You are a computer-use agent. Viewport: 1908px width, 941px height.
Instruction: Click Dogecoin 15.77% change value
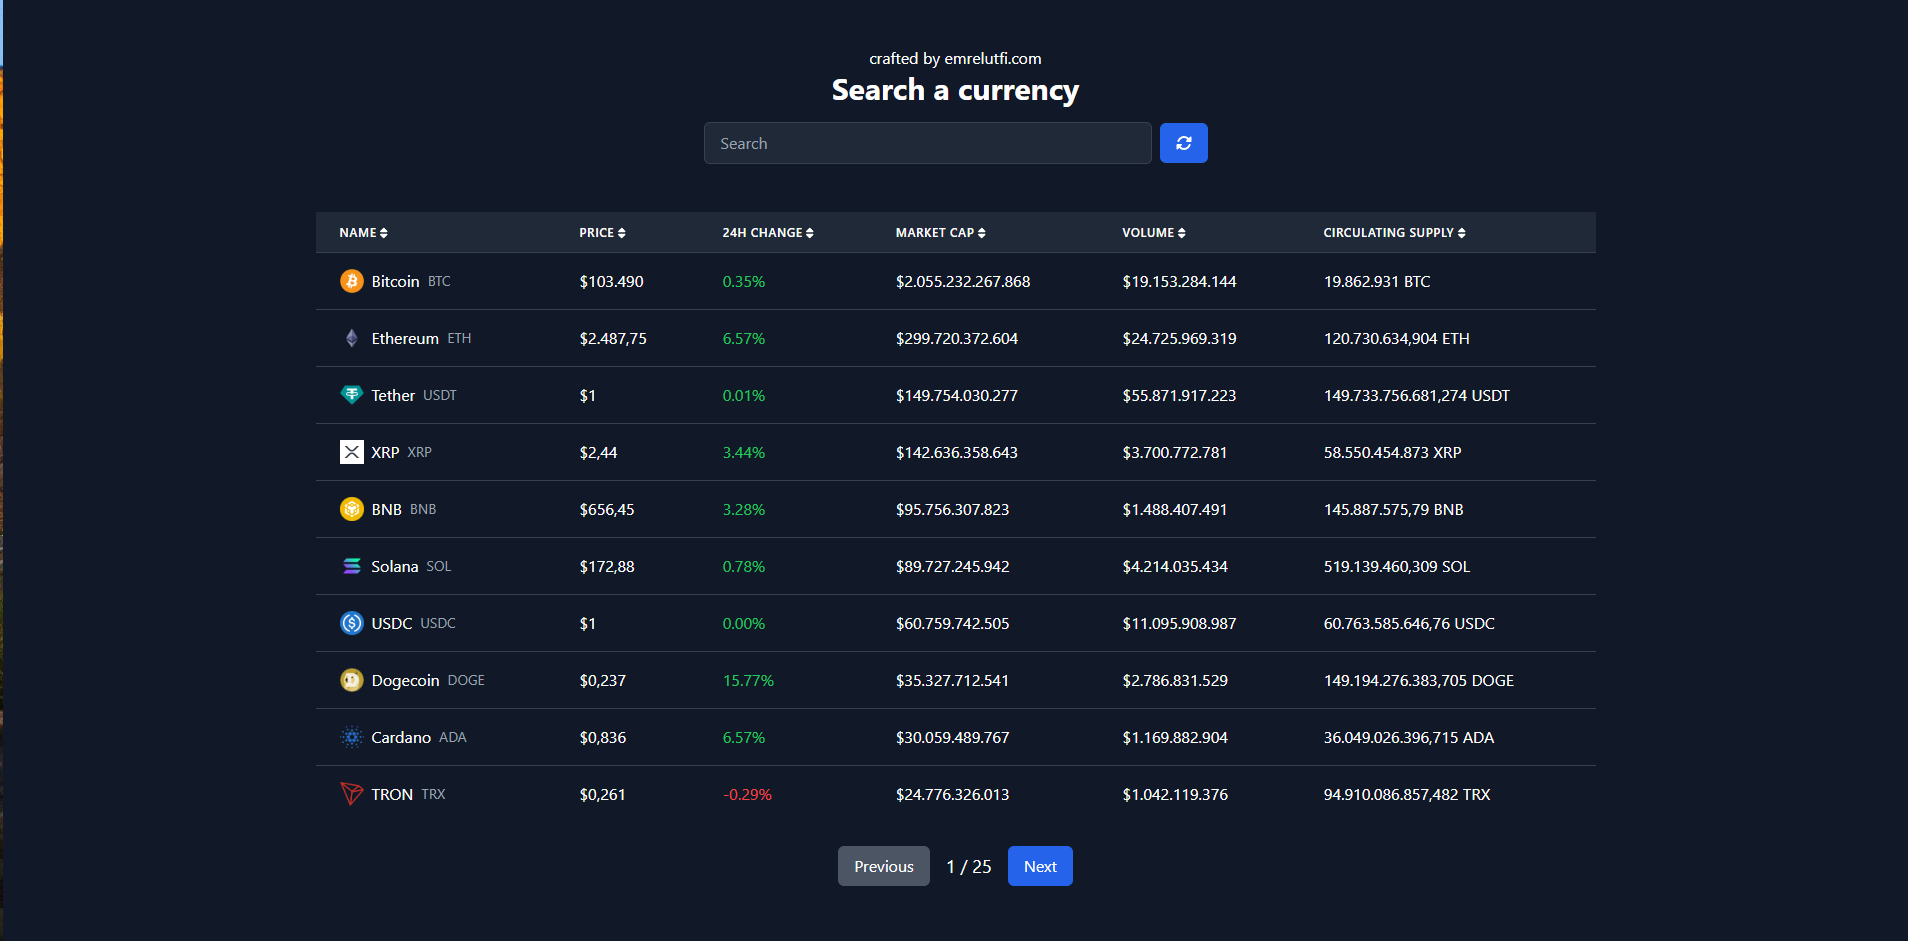pyautogui.click(x=748, y=681)
